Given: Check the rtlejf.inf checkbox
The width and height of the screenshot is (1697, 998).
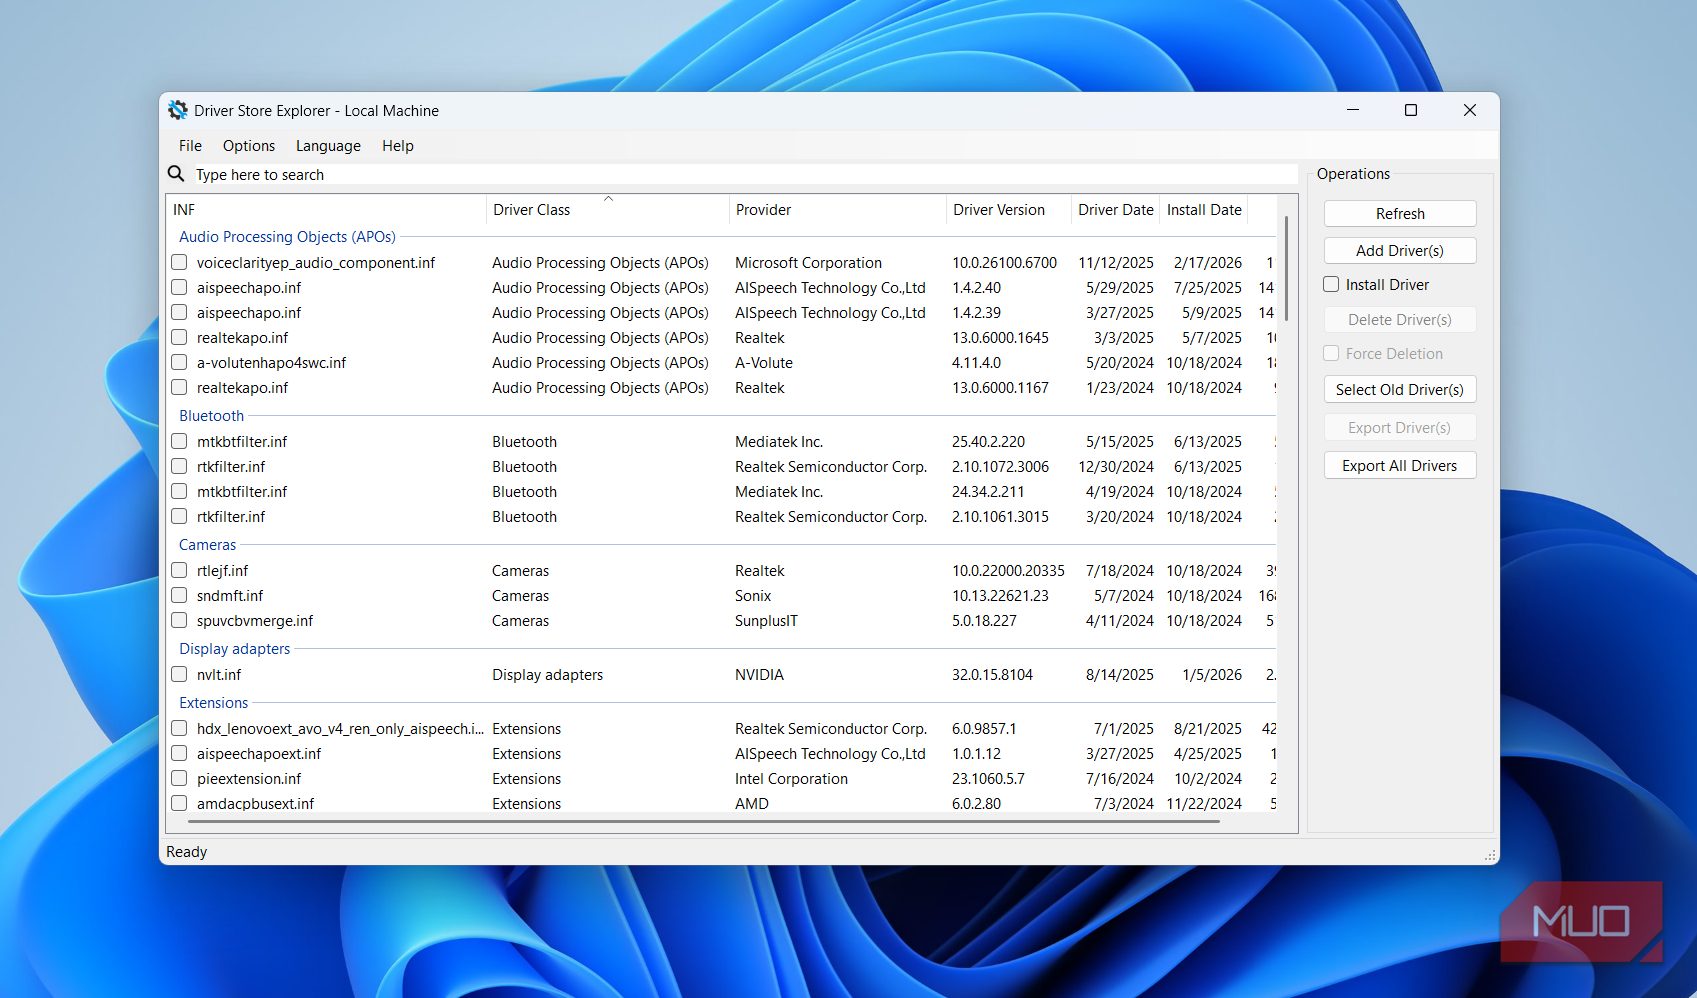Looking at the screenshot, I should point(179,570).
